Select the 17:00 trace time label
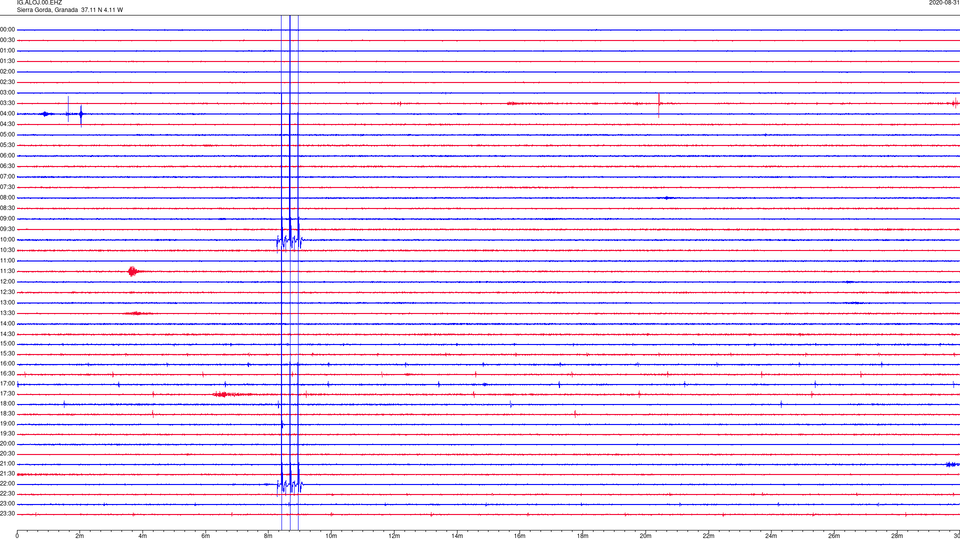The image size is (960, 540). [7, 383]
